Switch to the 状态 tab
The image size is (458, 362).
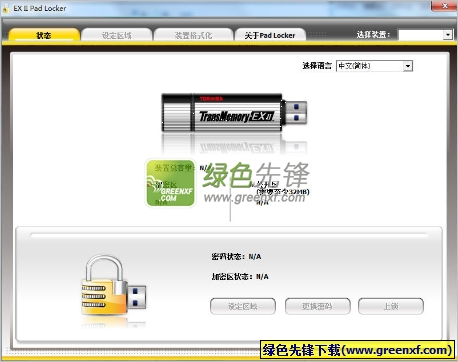44,35
